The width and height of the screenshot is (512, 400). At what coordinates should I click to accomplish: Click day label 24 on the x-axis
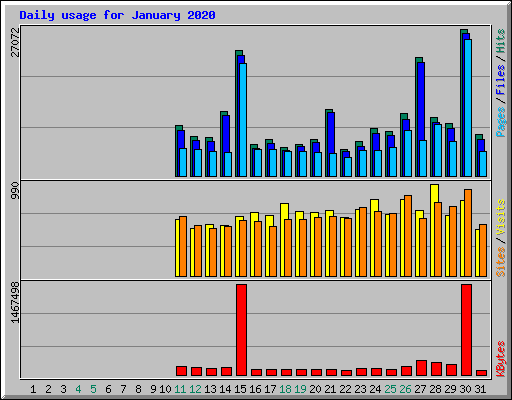[375, 389]
